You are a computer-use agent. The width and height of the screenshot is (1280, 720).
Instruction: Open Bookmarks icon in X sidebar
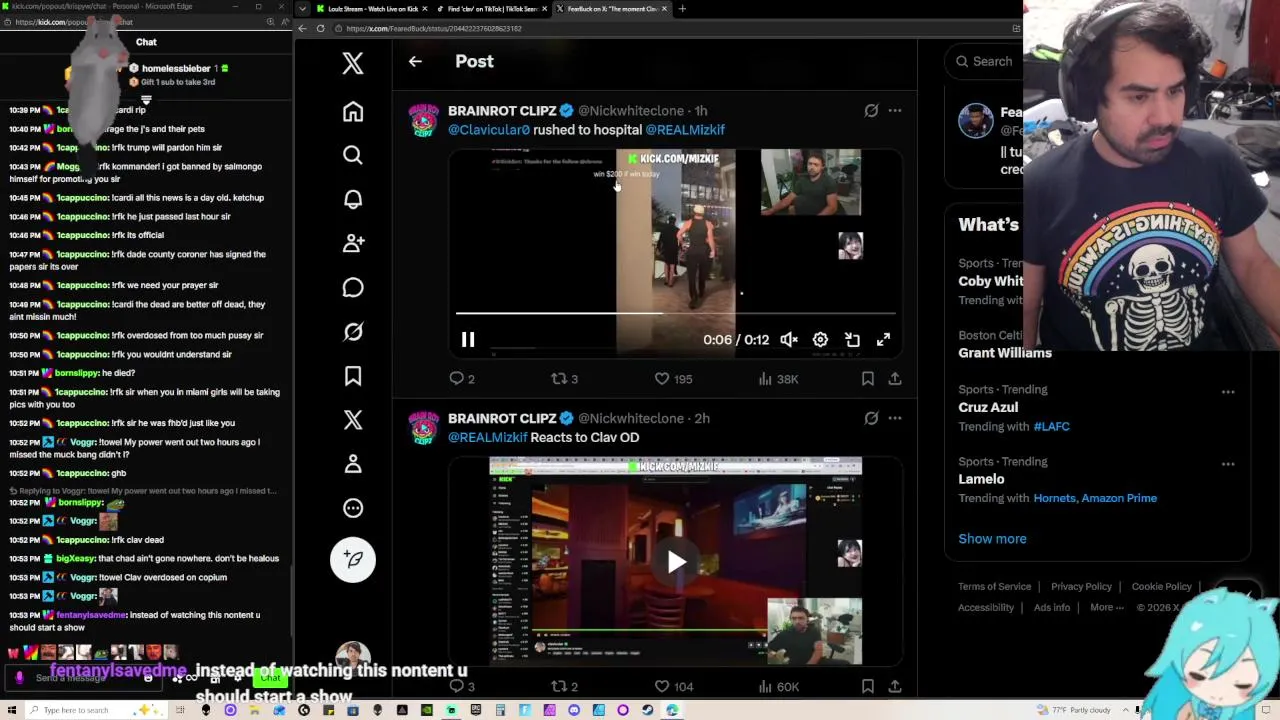(353, 376)
